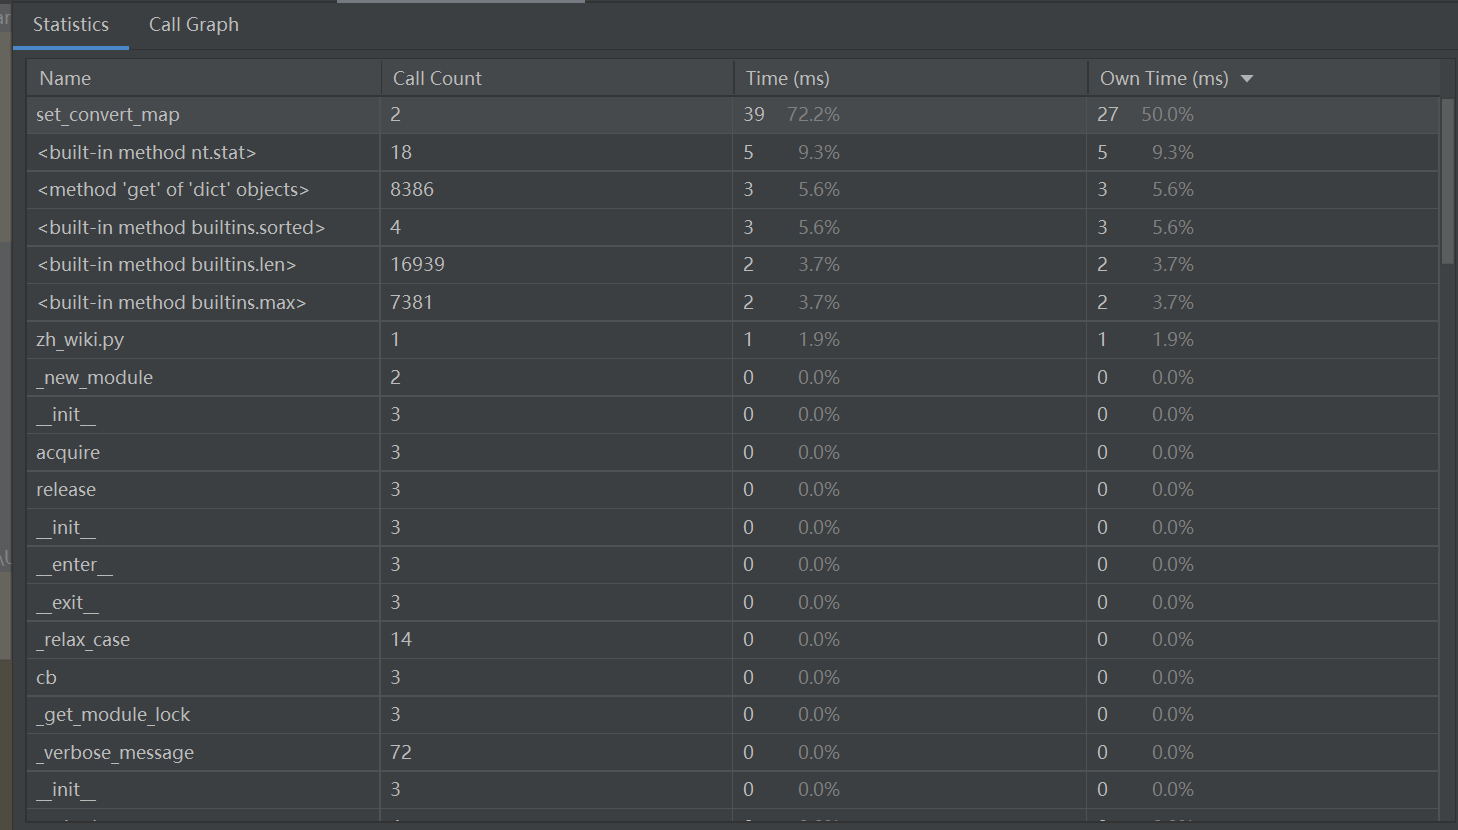The image size is (1458, 830).
Task: Select the builtins.max row
Action: (x=171, y=302)
